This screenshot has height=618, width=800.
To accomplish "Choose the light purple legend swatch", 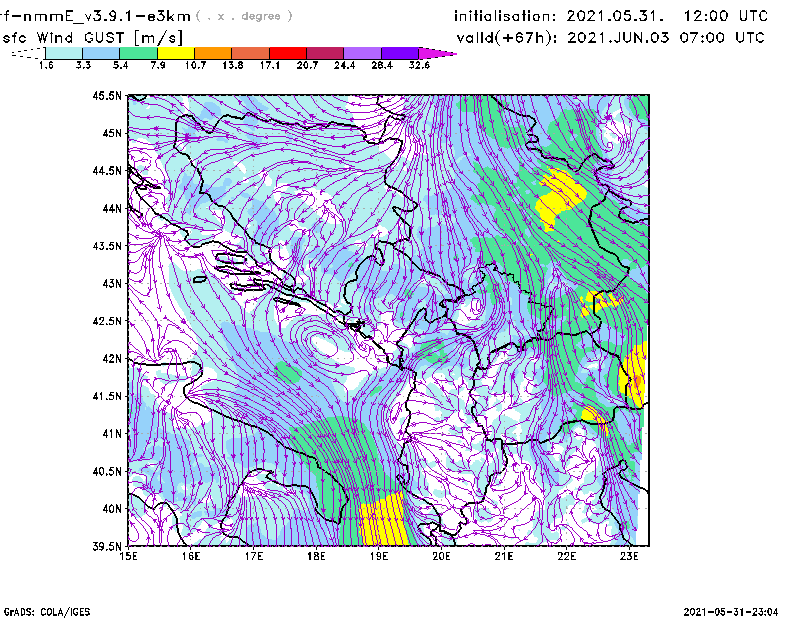I will (363, 53).
